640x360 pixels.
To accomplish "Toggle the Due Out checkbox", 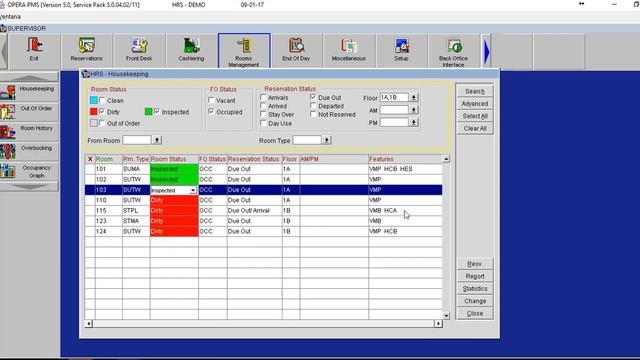I will [313, 98].
